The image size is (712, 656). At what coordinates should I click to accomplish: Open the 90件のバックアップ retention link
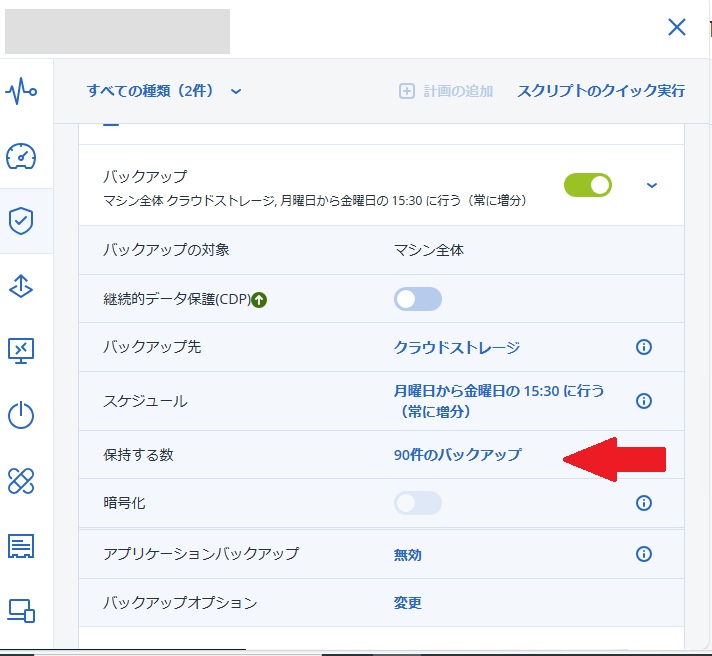point(458,454)
